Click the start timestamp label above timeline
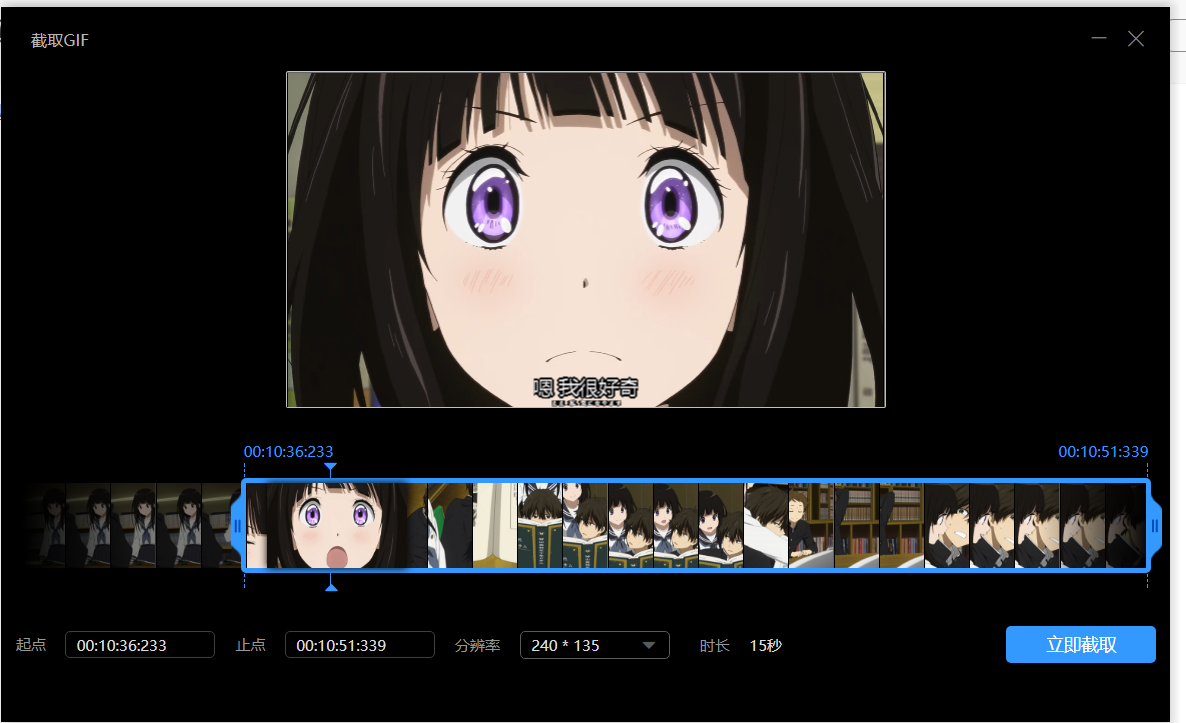This screenshot has height=723, width=1186. pyautogui.click(x=288, y=452)
